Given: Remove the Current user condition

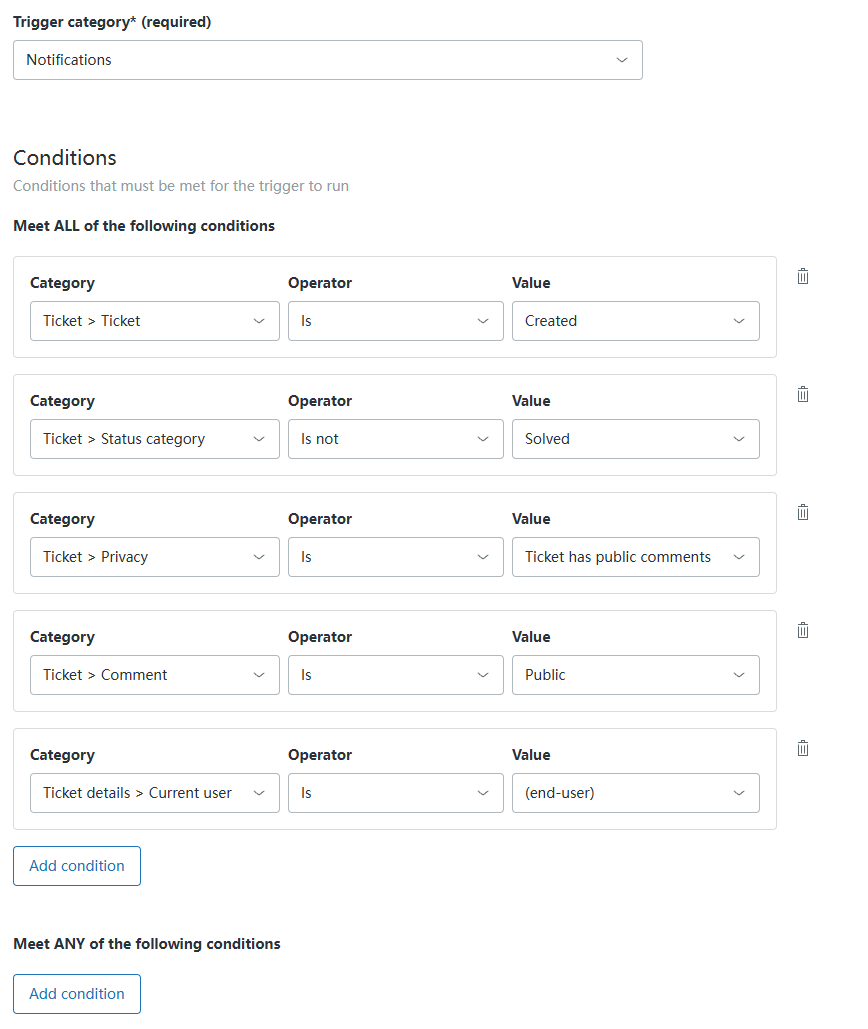Looking at the screenshot, I should point(803,749).
